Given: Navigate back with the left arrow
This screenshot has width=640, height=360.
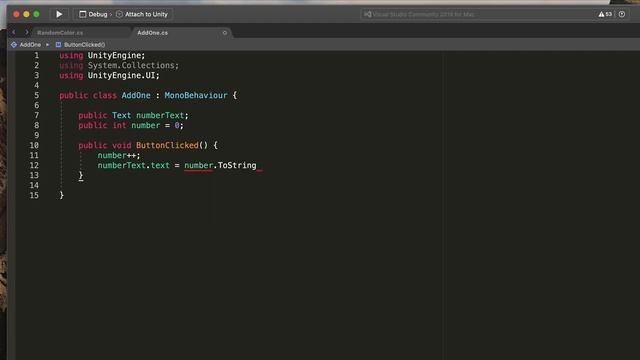Looking at the screenshot, I should 14,32.
